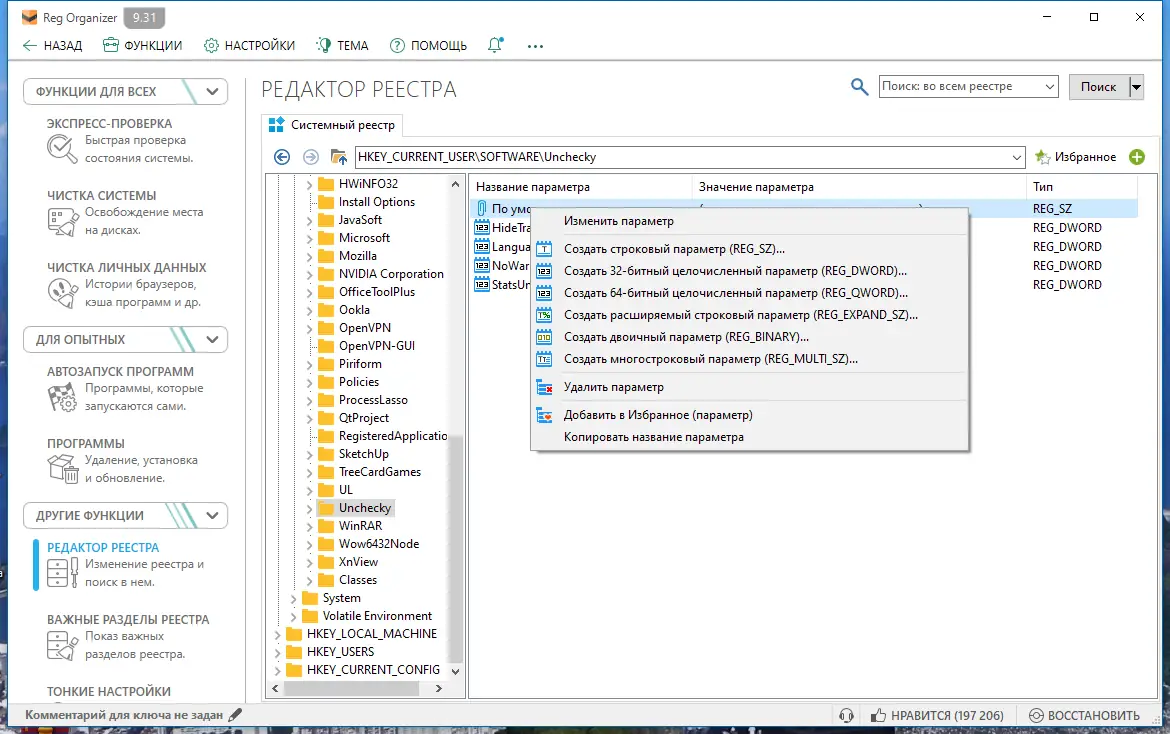
Task: Click the notification bell icon
Action: (494, 45)
